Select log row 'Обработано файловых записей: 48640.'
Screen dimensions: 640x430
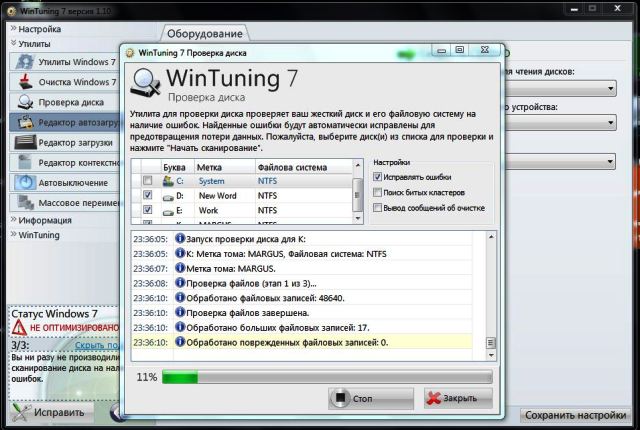pos(302,298)
